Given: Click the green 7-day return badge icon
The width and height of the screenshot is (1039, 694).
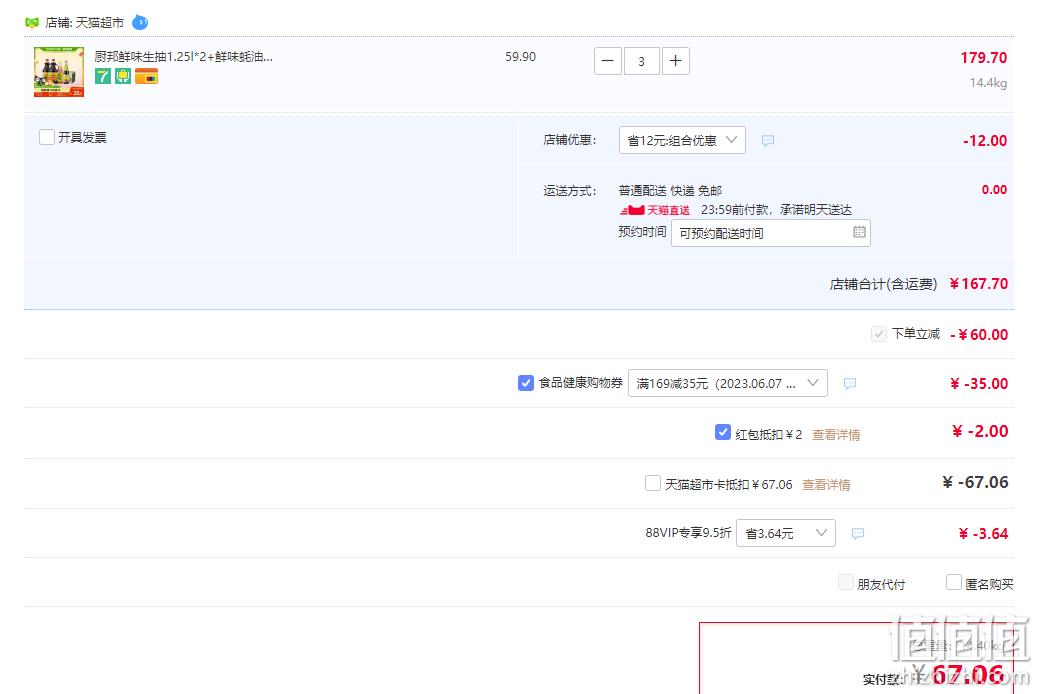Looking at the screenshot, I should (x=103, y=76).
